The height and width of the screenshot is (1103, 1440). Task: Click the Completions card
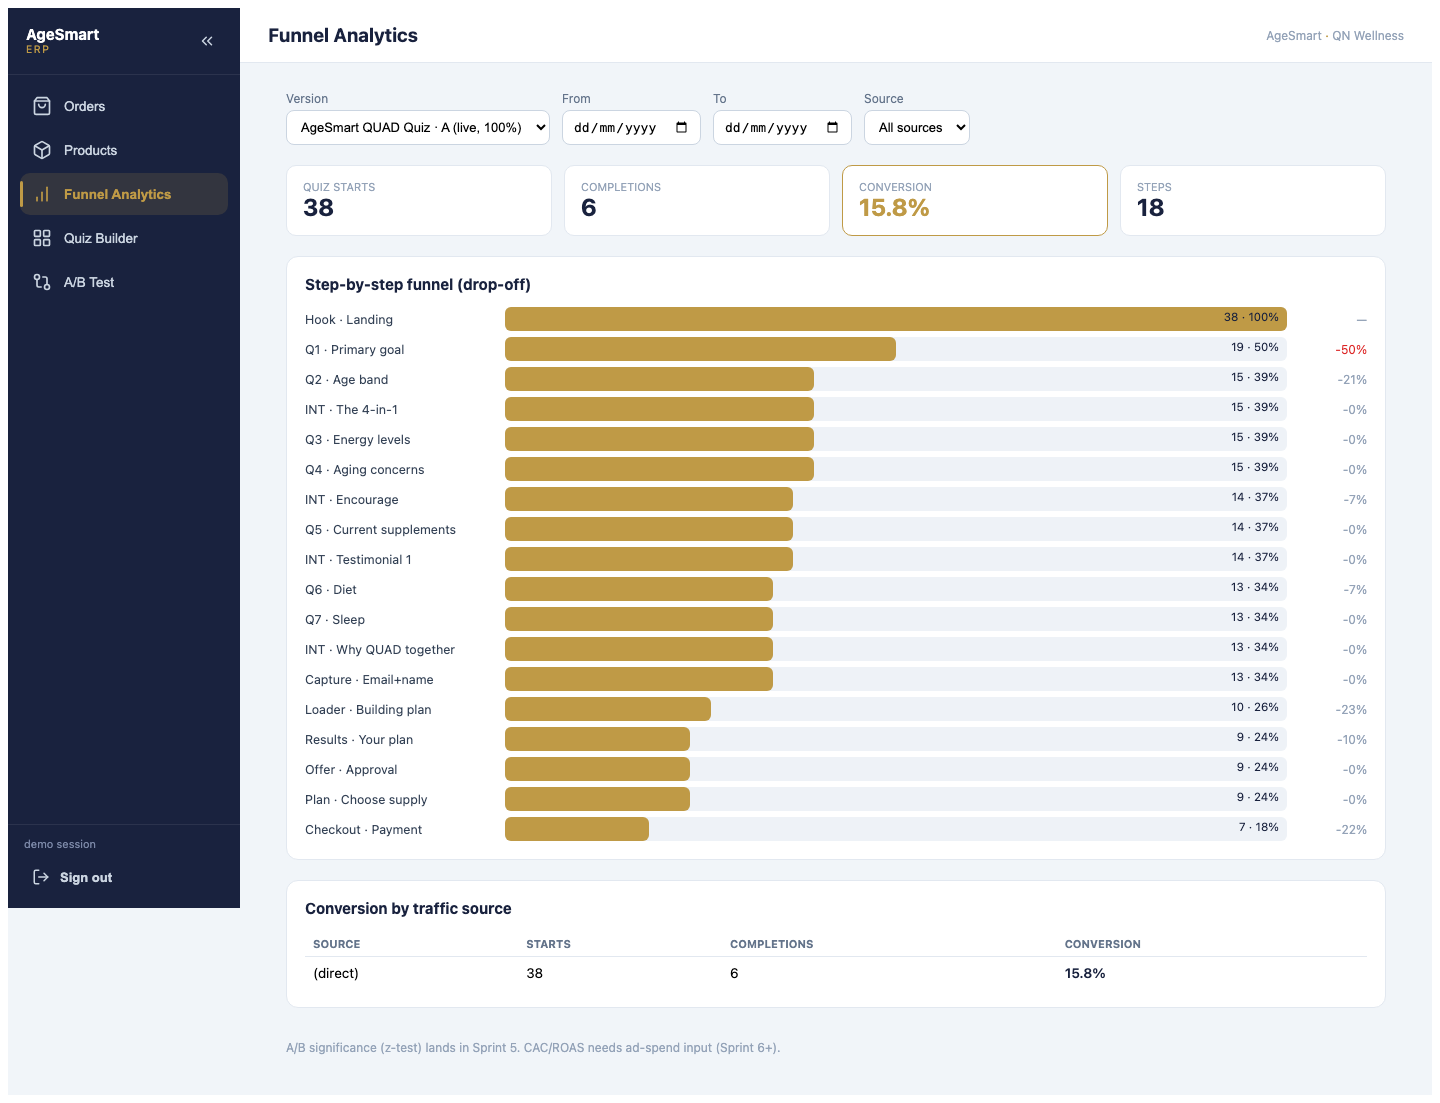(696, 200)
